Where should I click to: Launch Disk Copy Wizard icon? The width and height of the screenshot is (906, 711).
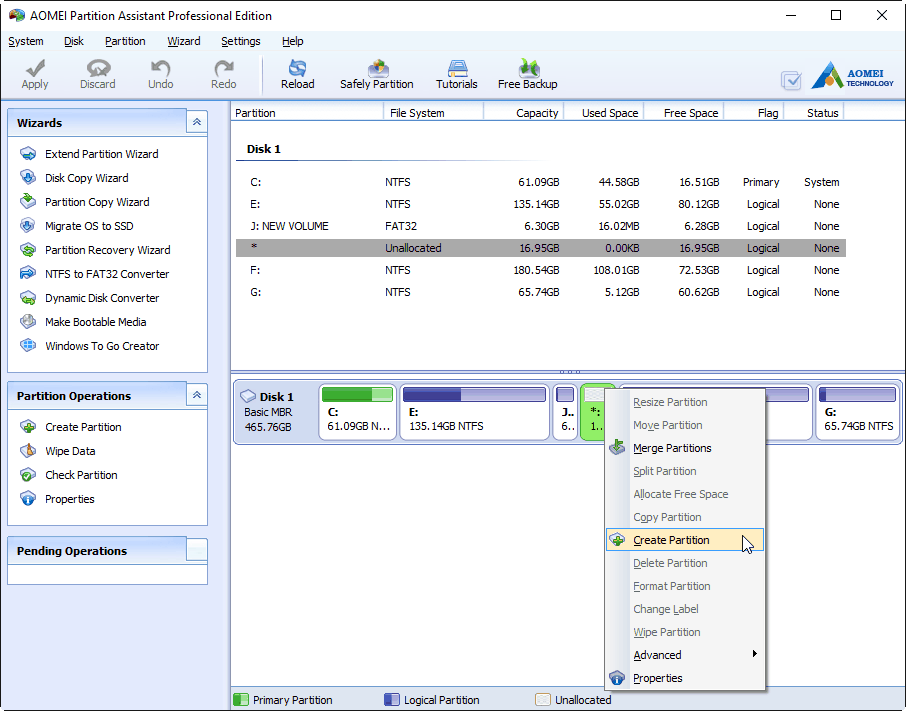(x=28, y=177)
